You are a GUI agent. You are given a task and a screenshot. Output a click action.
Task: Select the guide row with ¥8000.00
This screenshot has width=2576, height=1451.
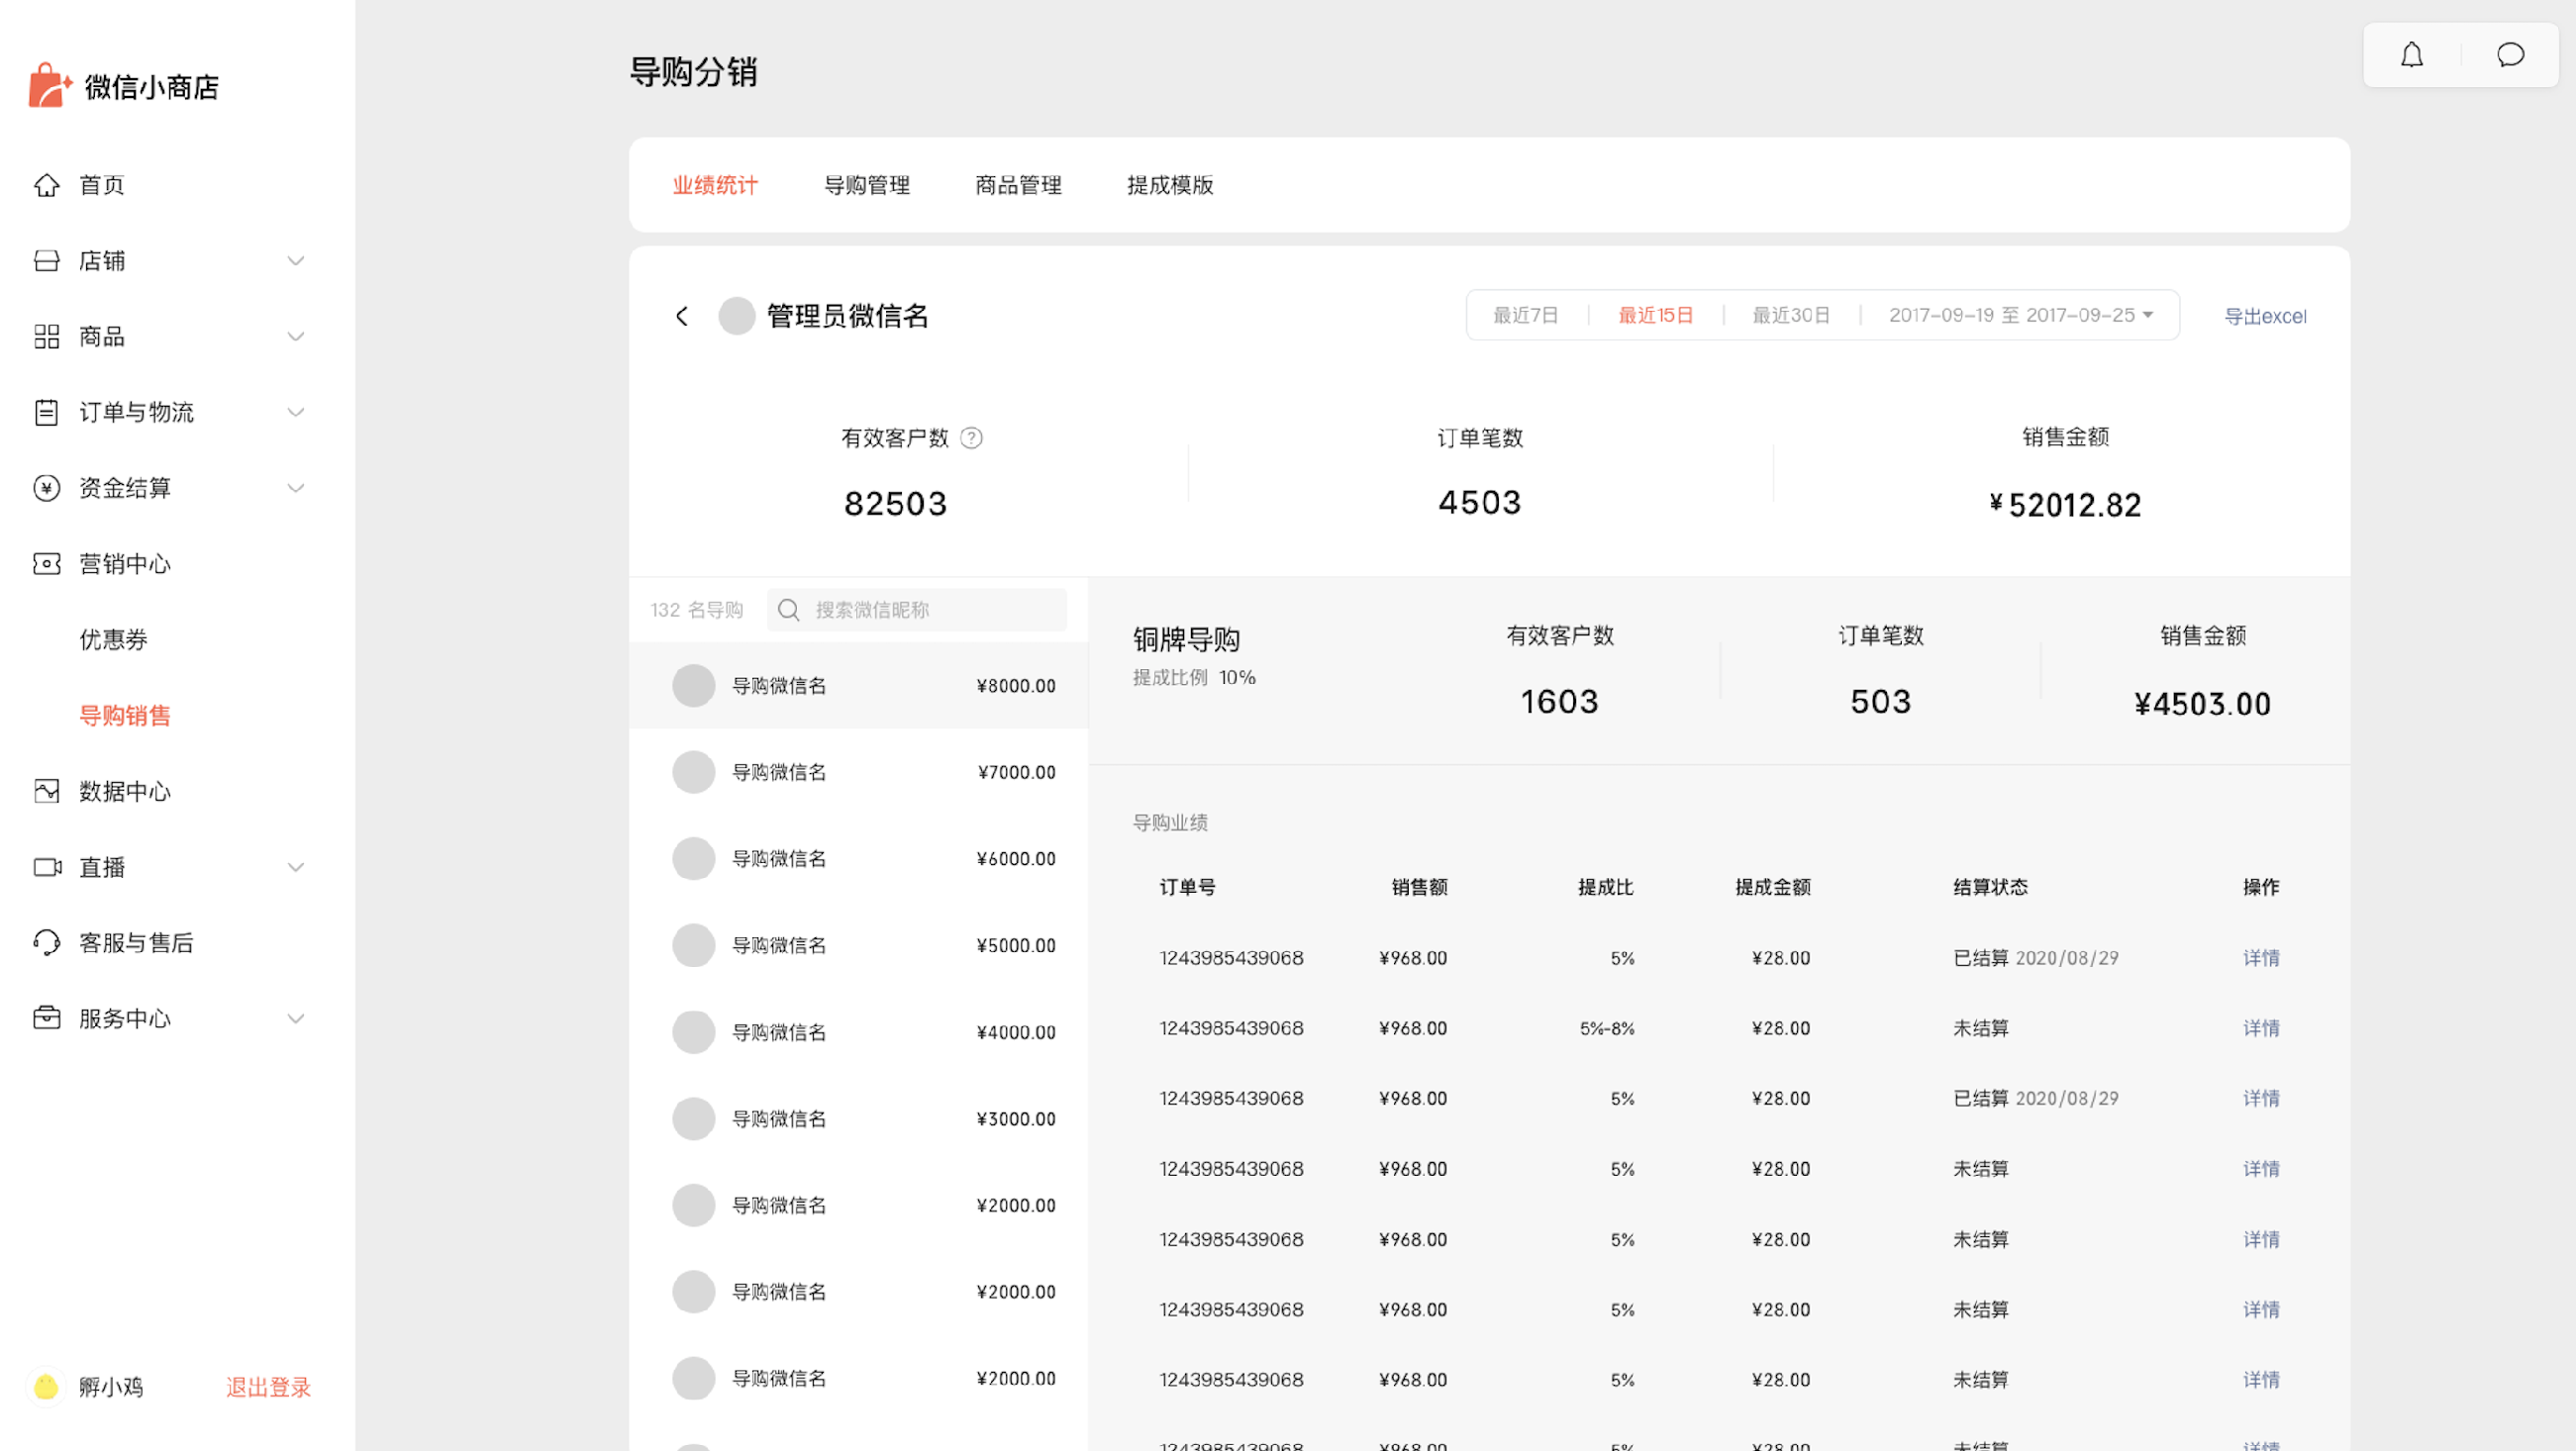(x=859, y=686)
